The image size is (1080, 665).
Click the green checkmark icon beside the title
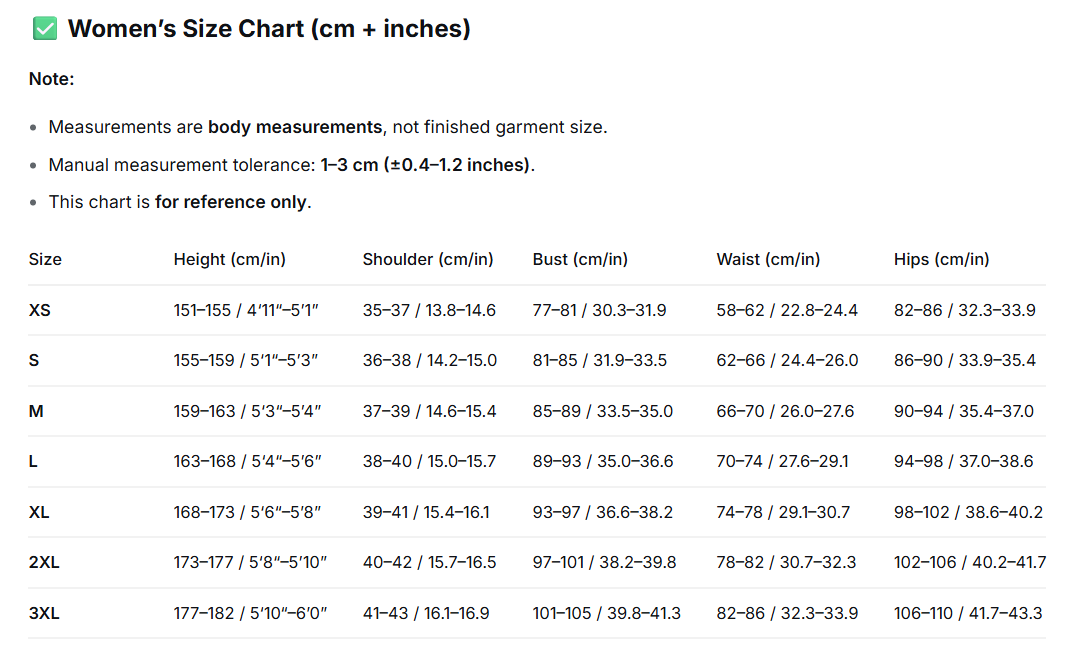pos(45,29)
